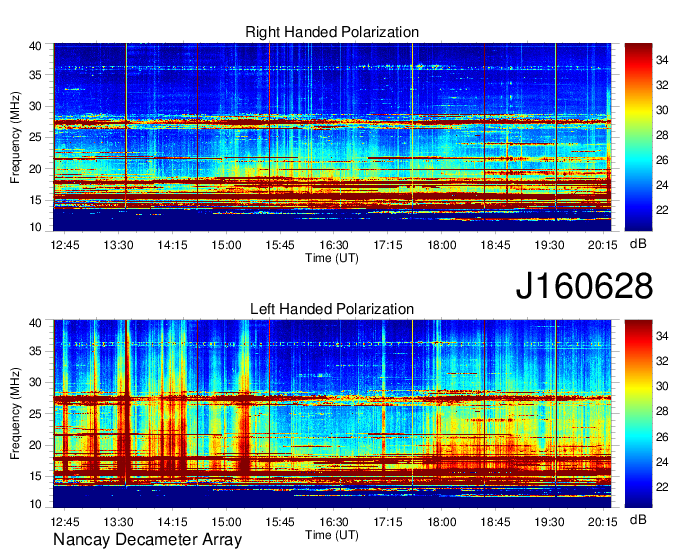Click the 18:00 time tick of Right Handed plot

pyautogui.click(x=441, y=245)
